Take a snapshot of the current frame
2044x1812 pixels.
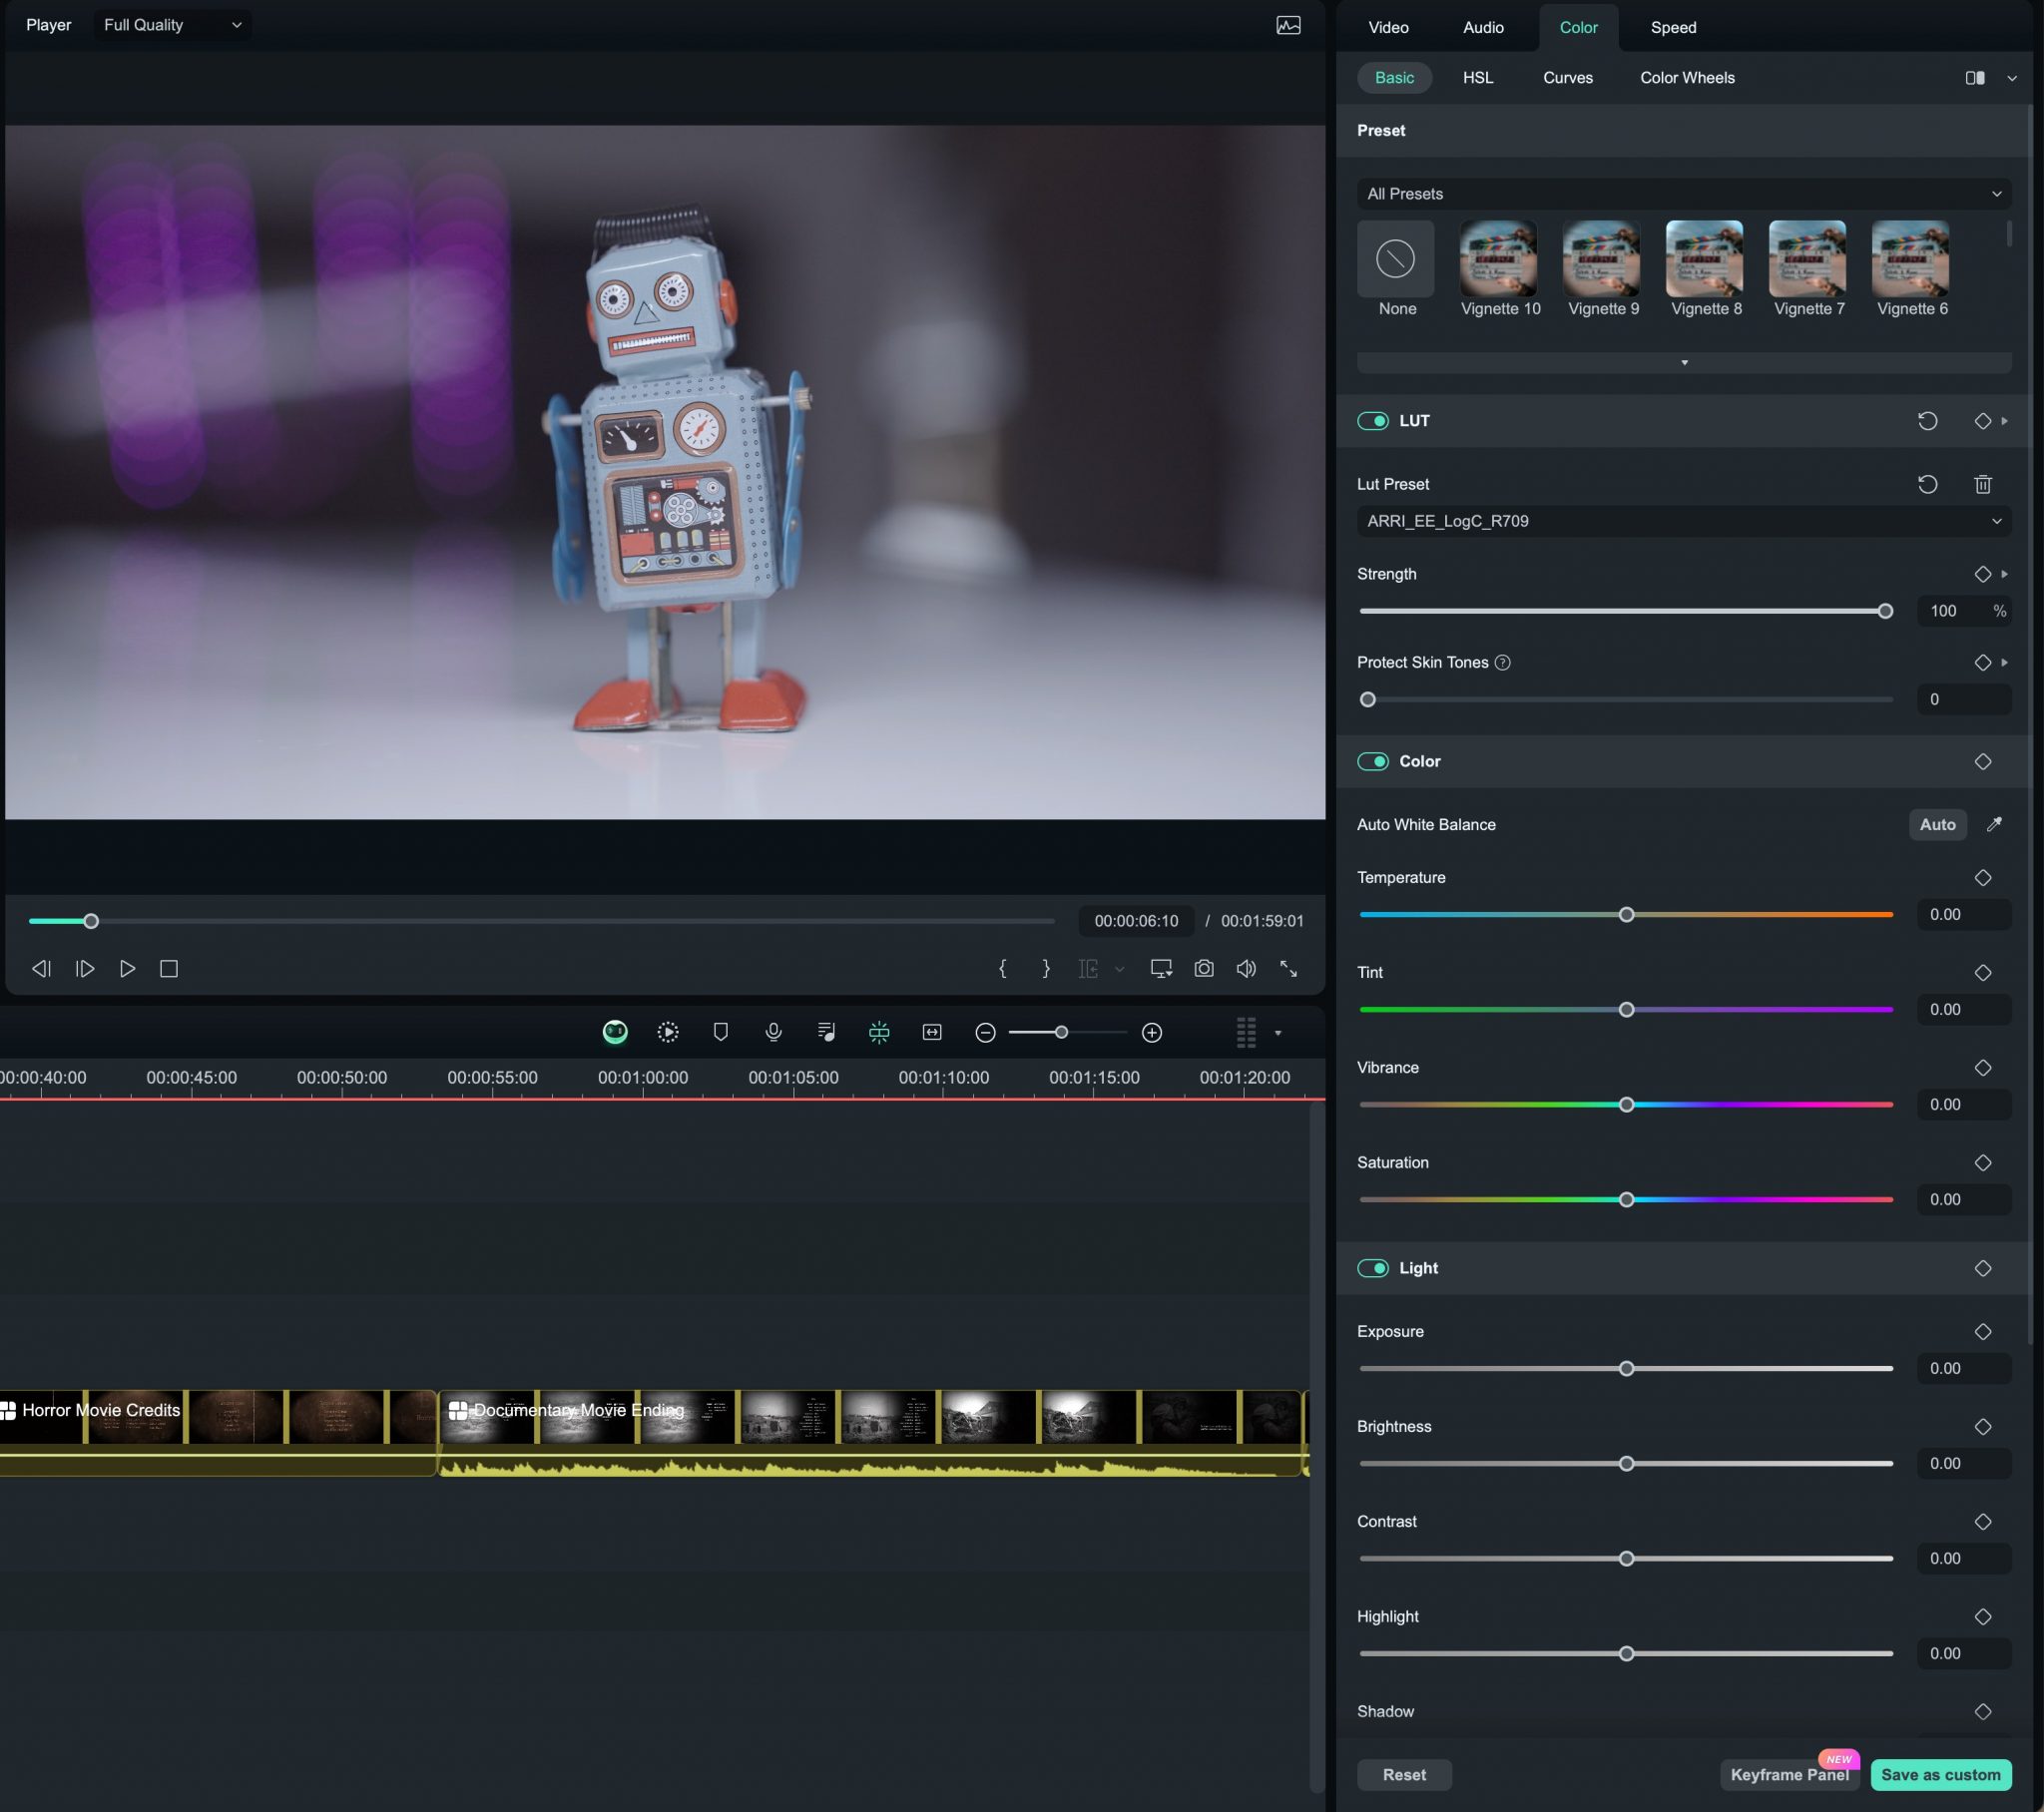point(1204,968)
